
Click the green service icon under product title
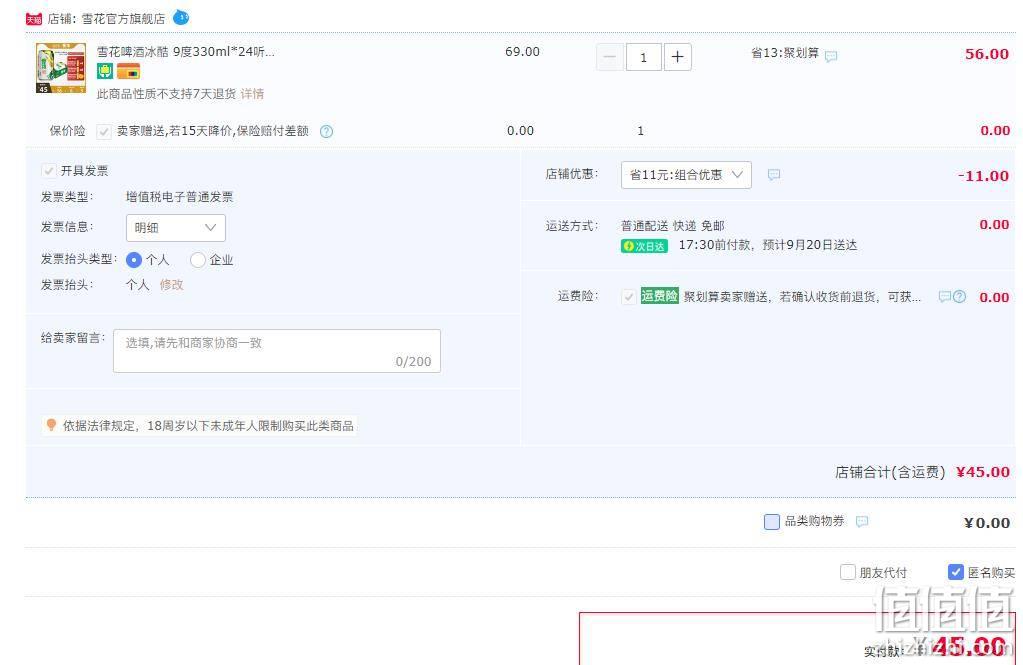point(105,71)
